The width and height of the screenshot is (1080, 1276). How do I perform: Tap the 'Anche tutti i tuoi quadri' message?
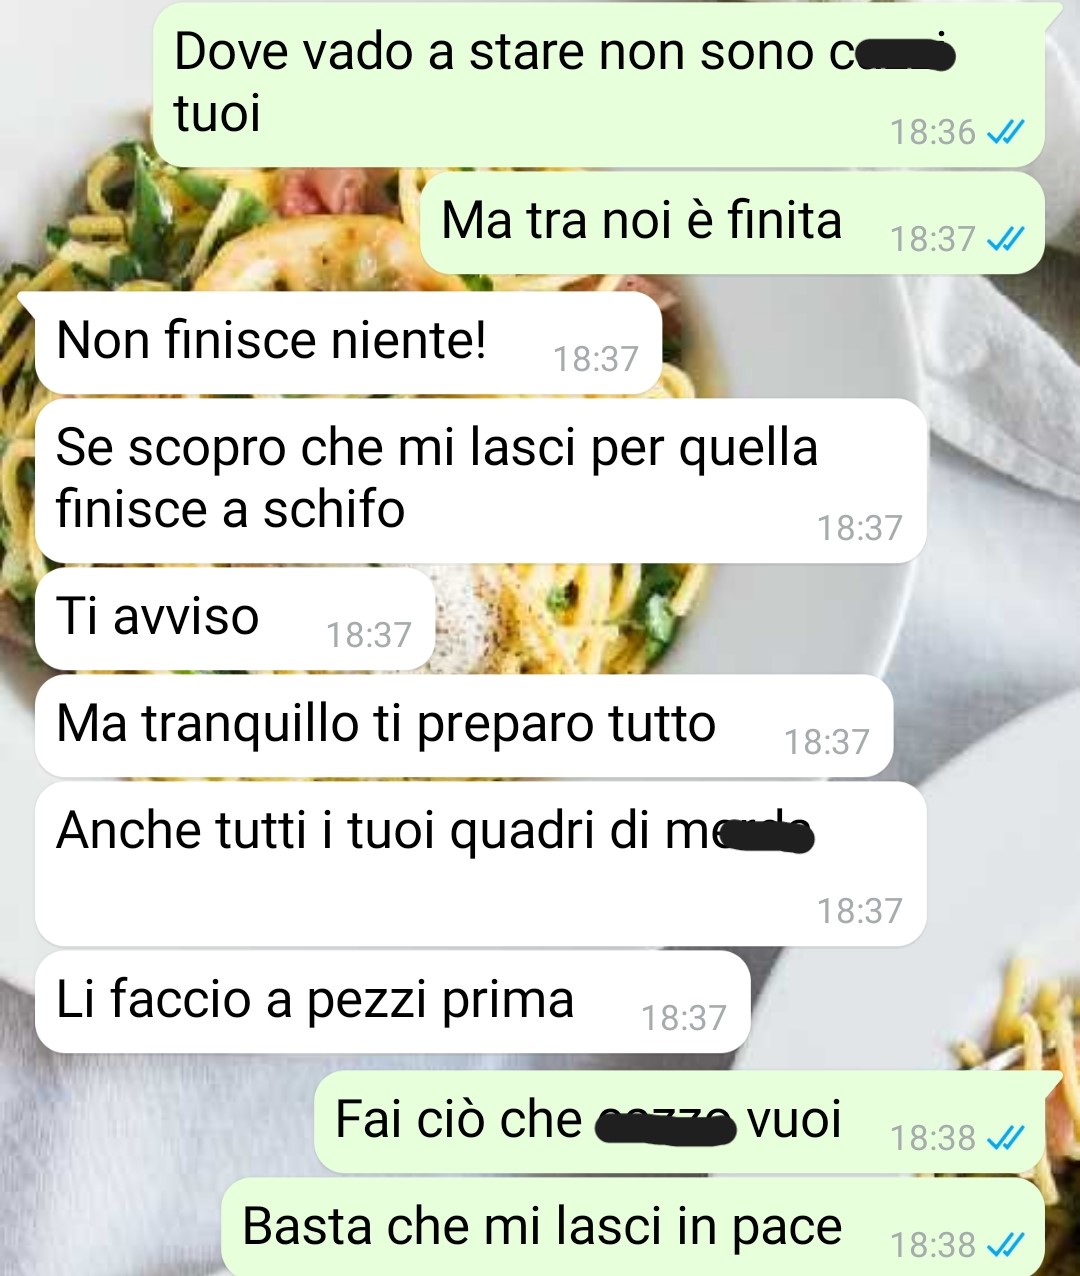480,864
